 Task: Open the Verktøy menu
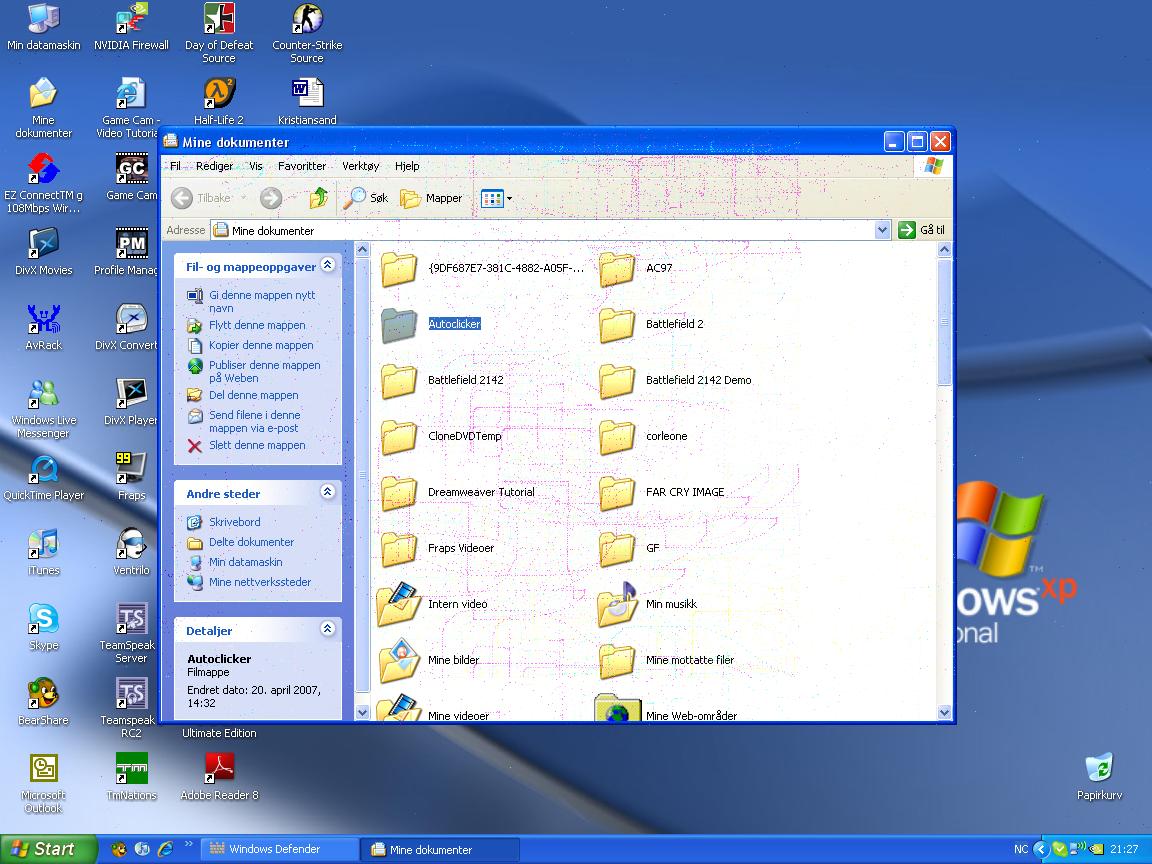[x=360, y=166]
